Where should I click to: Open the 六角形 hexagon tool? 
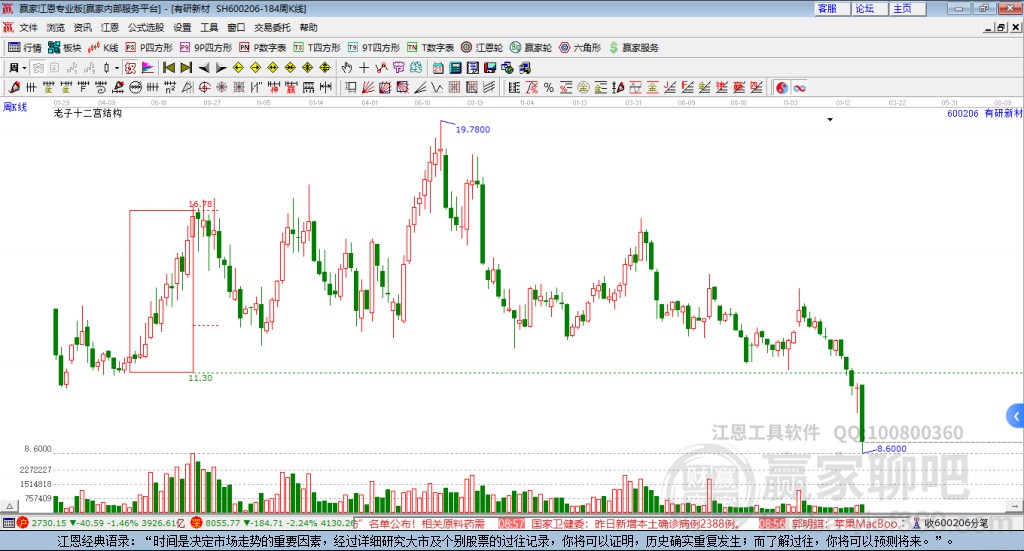(x=580, y=48)
